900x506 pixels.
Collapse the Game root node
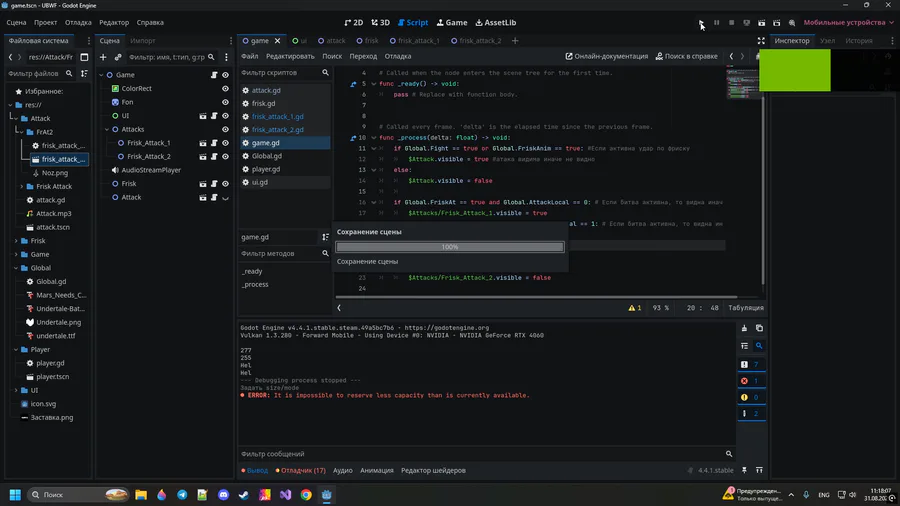(x=102, y=75)
